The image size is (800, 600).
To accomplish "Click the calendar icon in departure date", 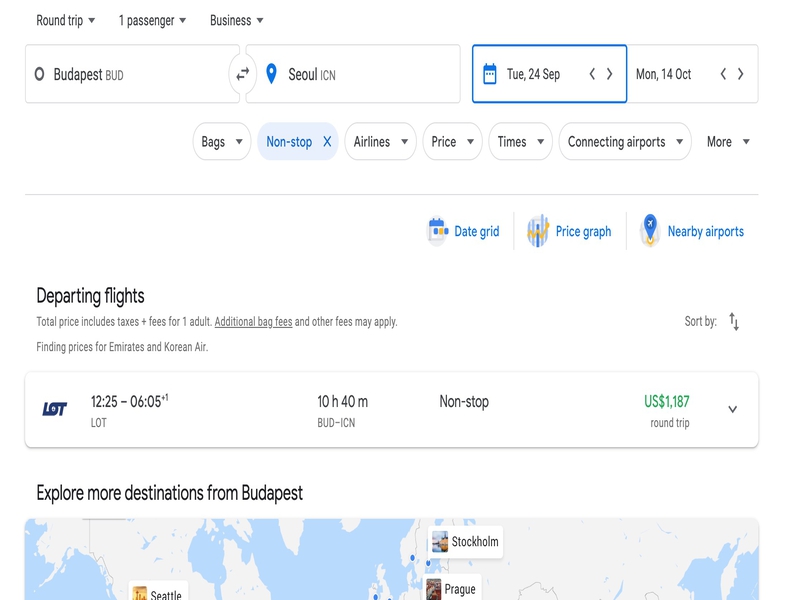I will [x=490, y=74].
